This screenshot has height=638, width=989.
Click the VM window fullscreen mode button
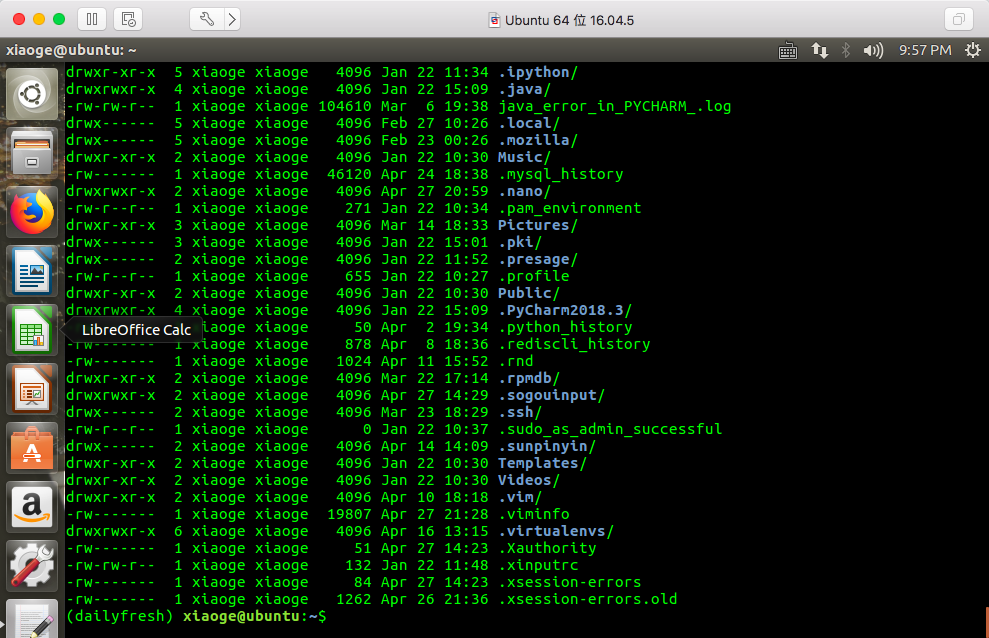[x=959, y=20]
